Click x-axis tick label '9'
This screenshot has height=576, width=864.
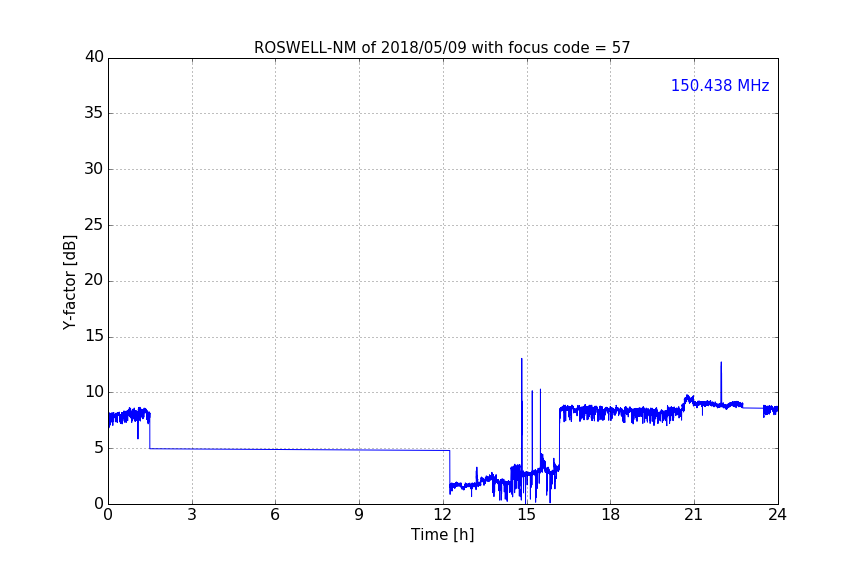[x=359, y=515]
